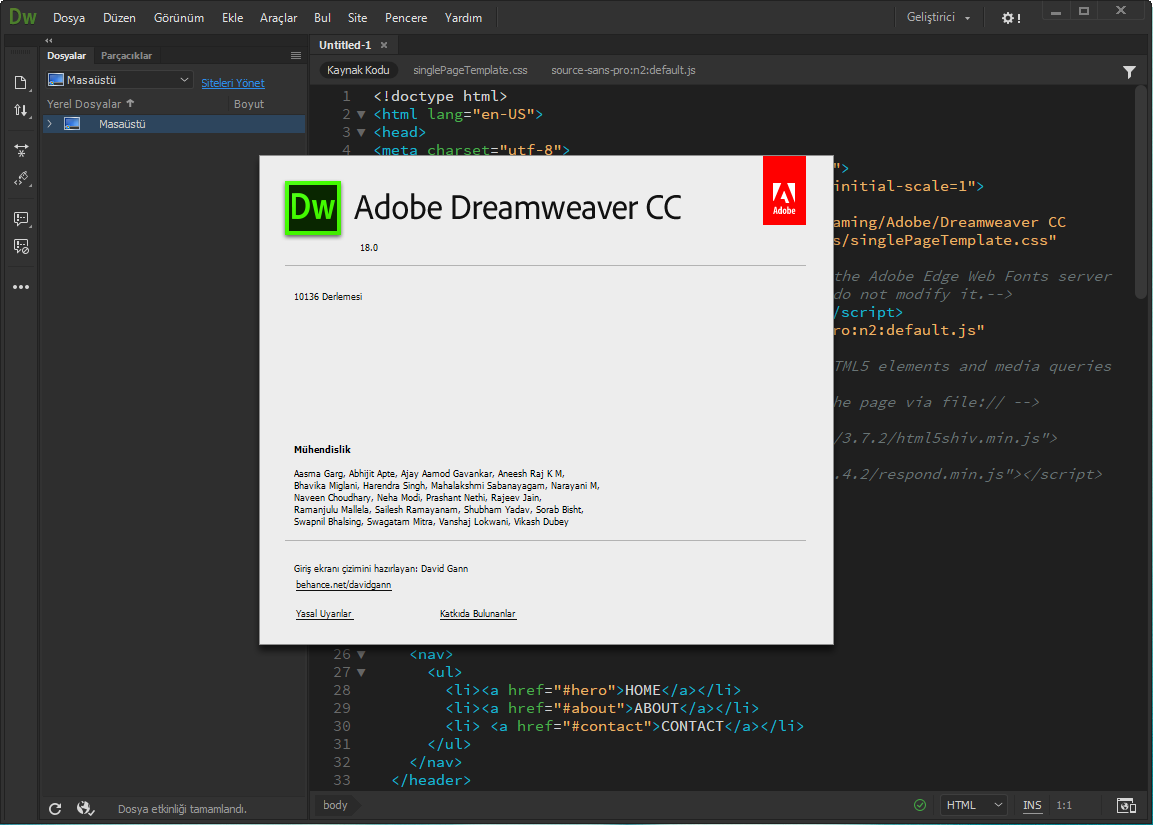Click the Expand All code icon

[20, 150]
